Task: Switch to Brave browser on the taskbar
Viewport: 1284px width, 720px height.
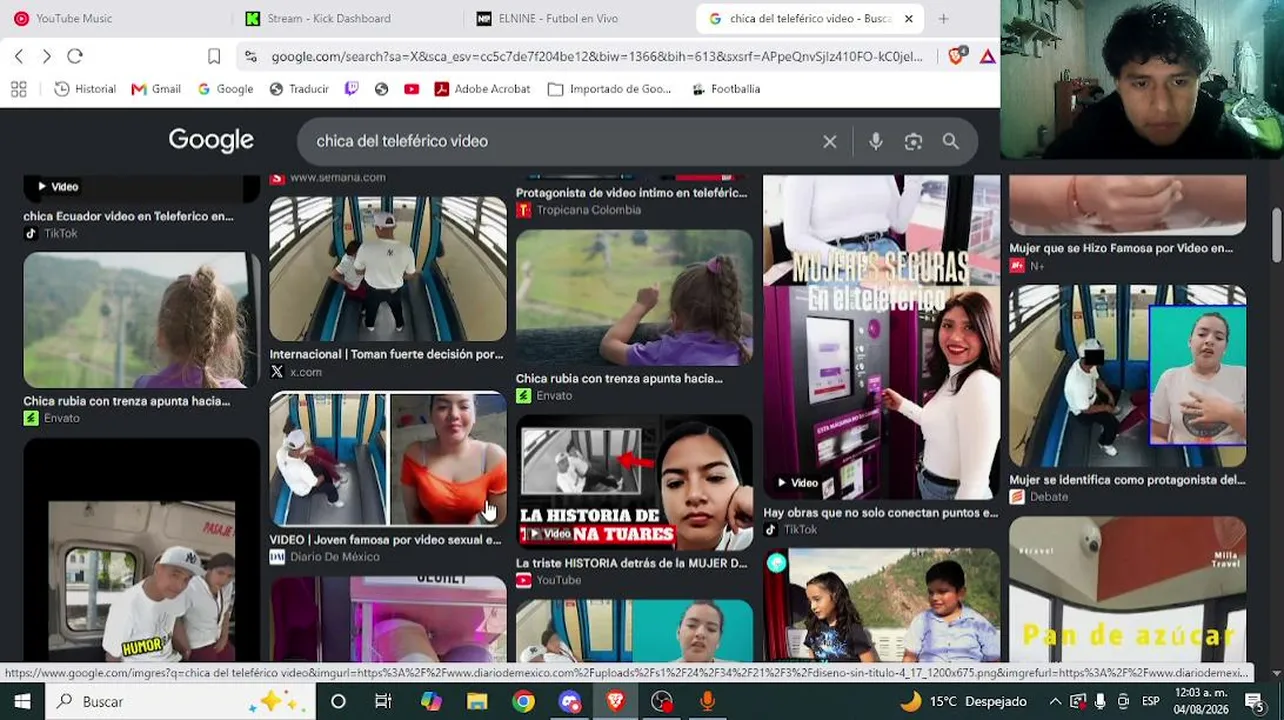Action: tap(615, 701)
